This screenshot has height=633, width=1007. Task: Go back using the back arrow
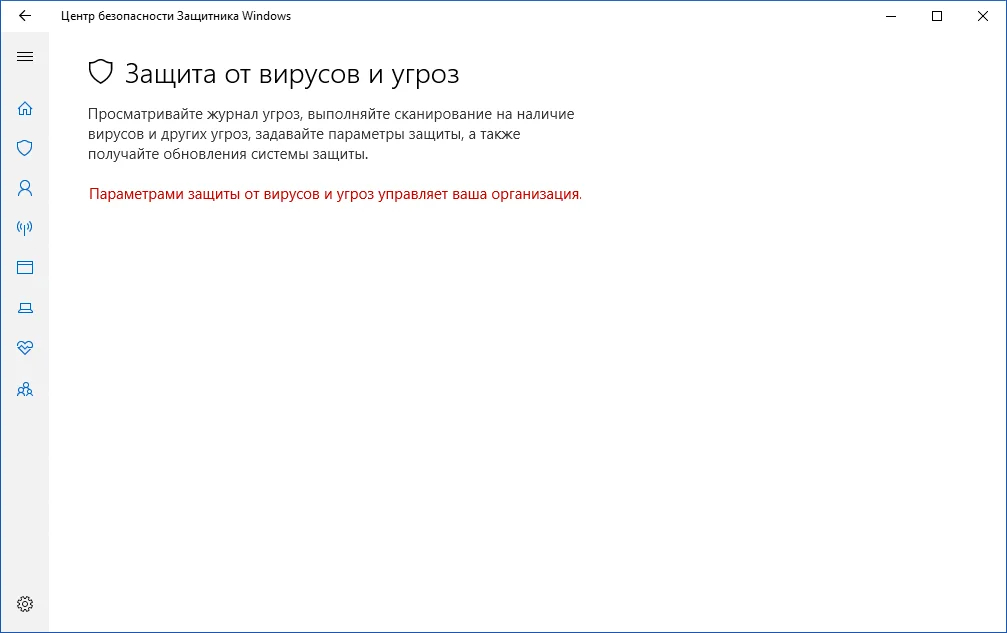[25, 16]
